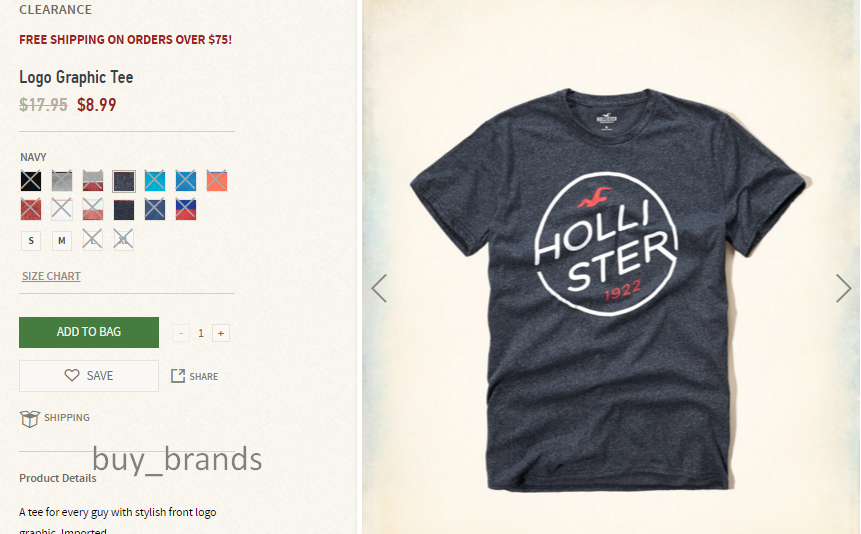
Task: Select size S
Action: 31,241
